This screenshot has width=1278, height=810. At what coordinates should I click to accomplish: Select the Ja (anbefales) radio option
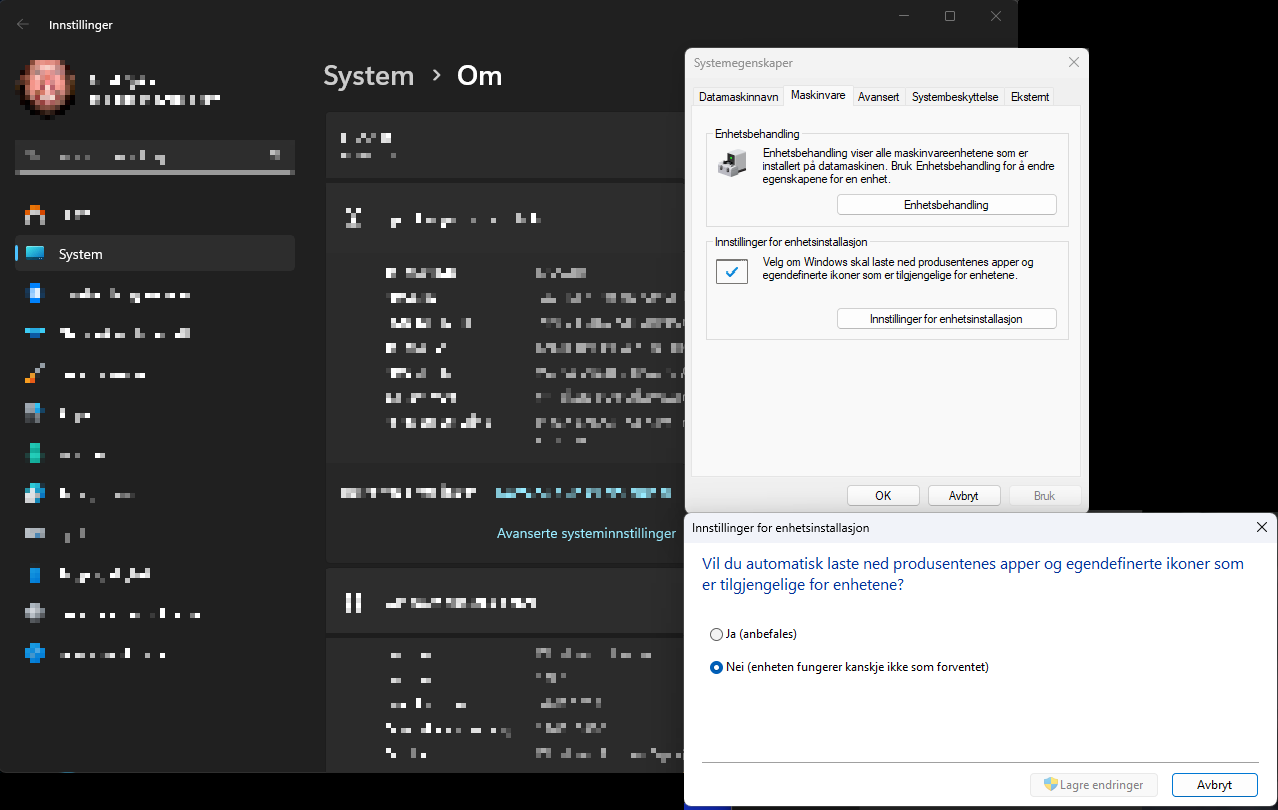(716, 634)
